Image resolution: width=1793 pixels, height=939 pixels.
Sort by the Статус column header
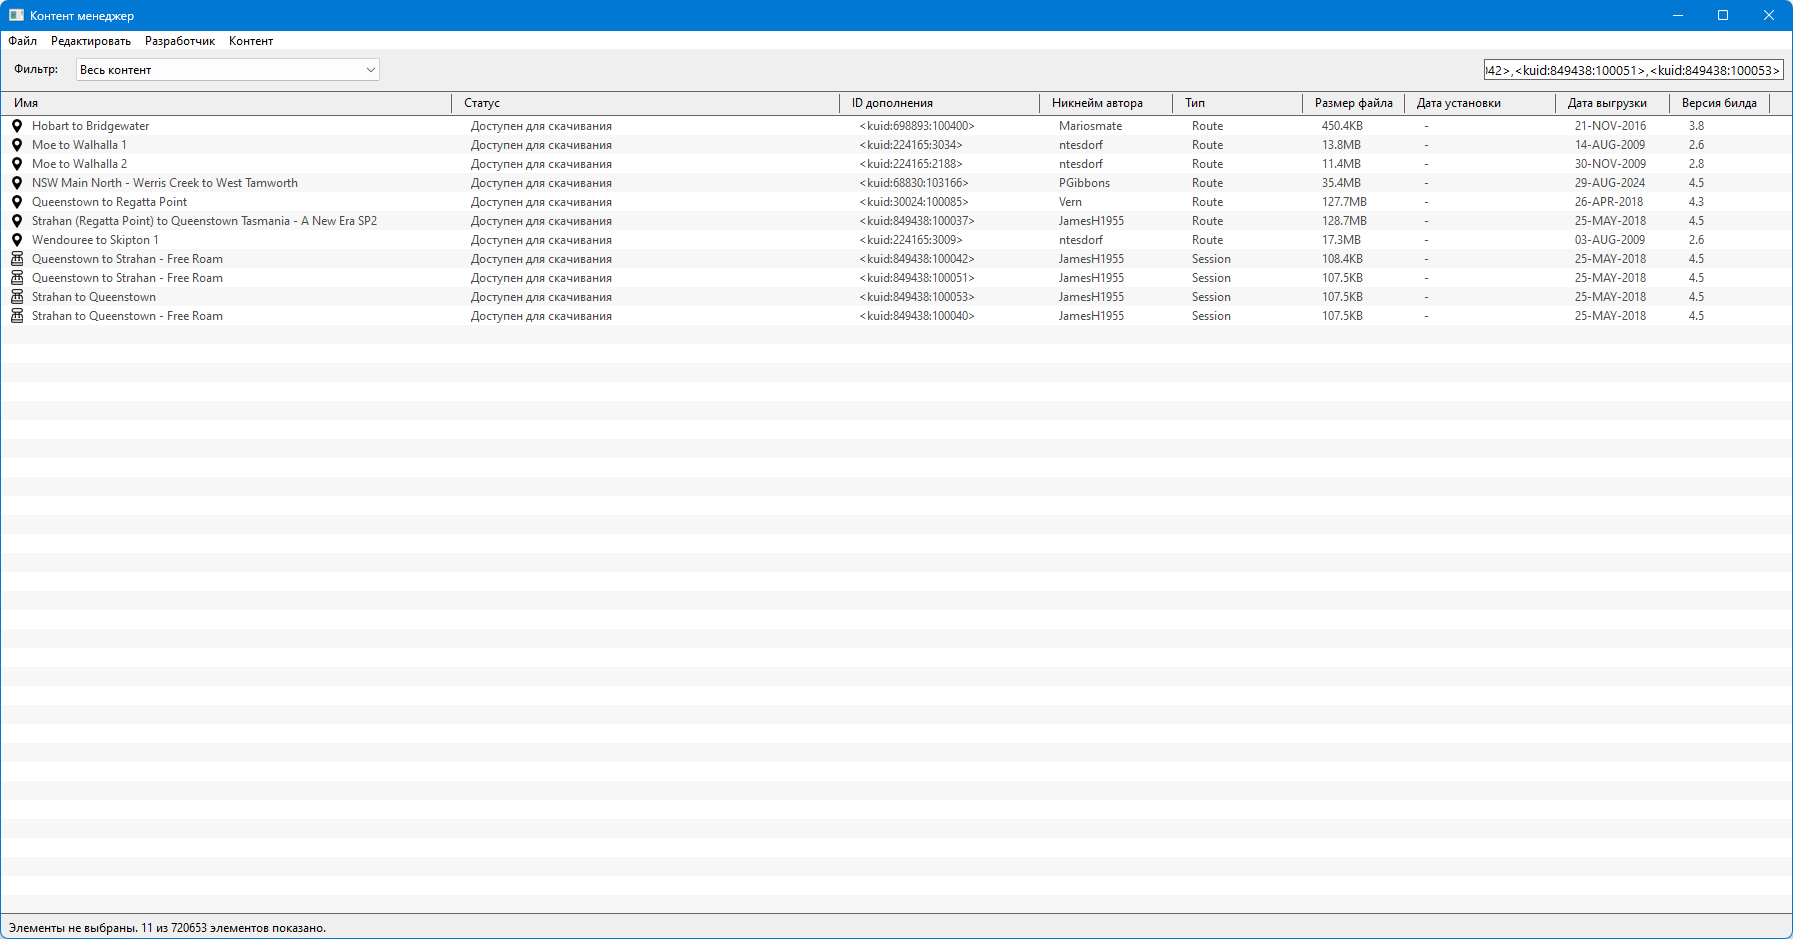646,103
